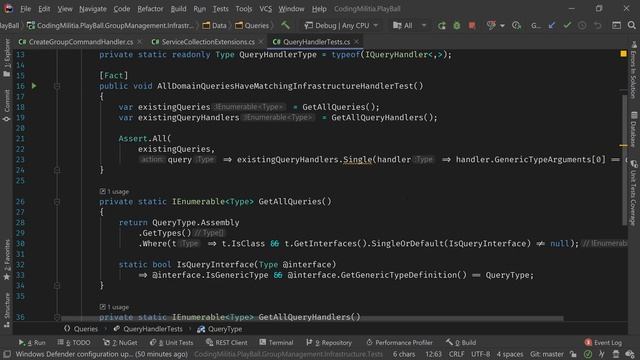Open the Event Log

(x=603, y=342)
